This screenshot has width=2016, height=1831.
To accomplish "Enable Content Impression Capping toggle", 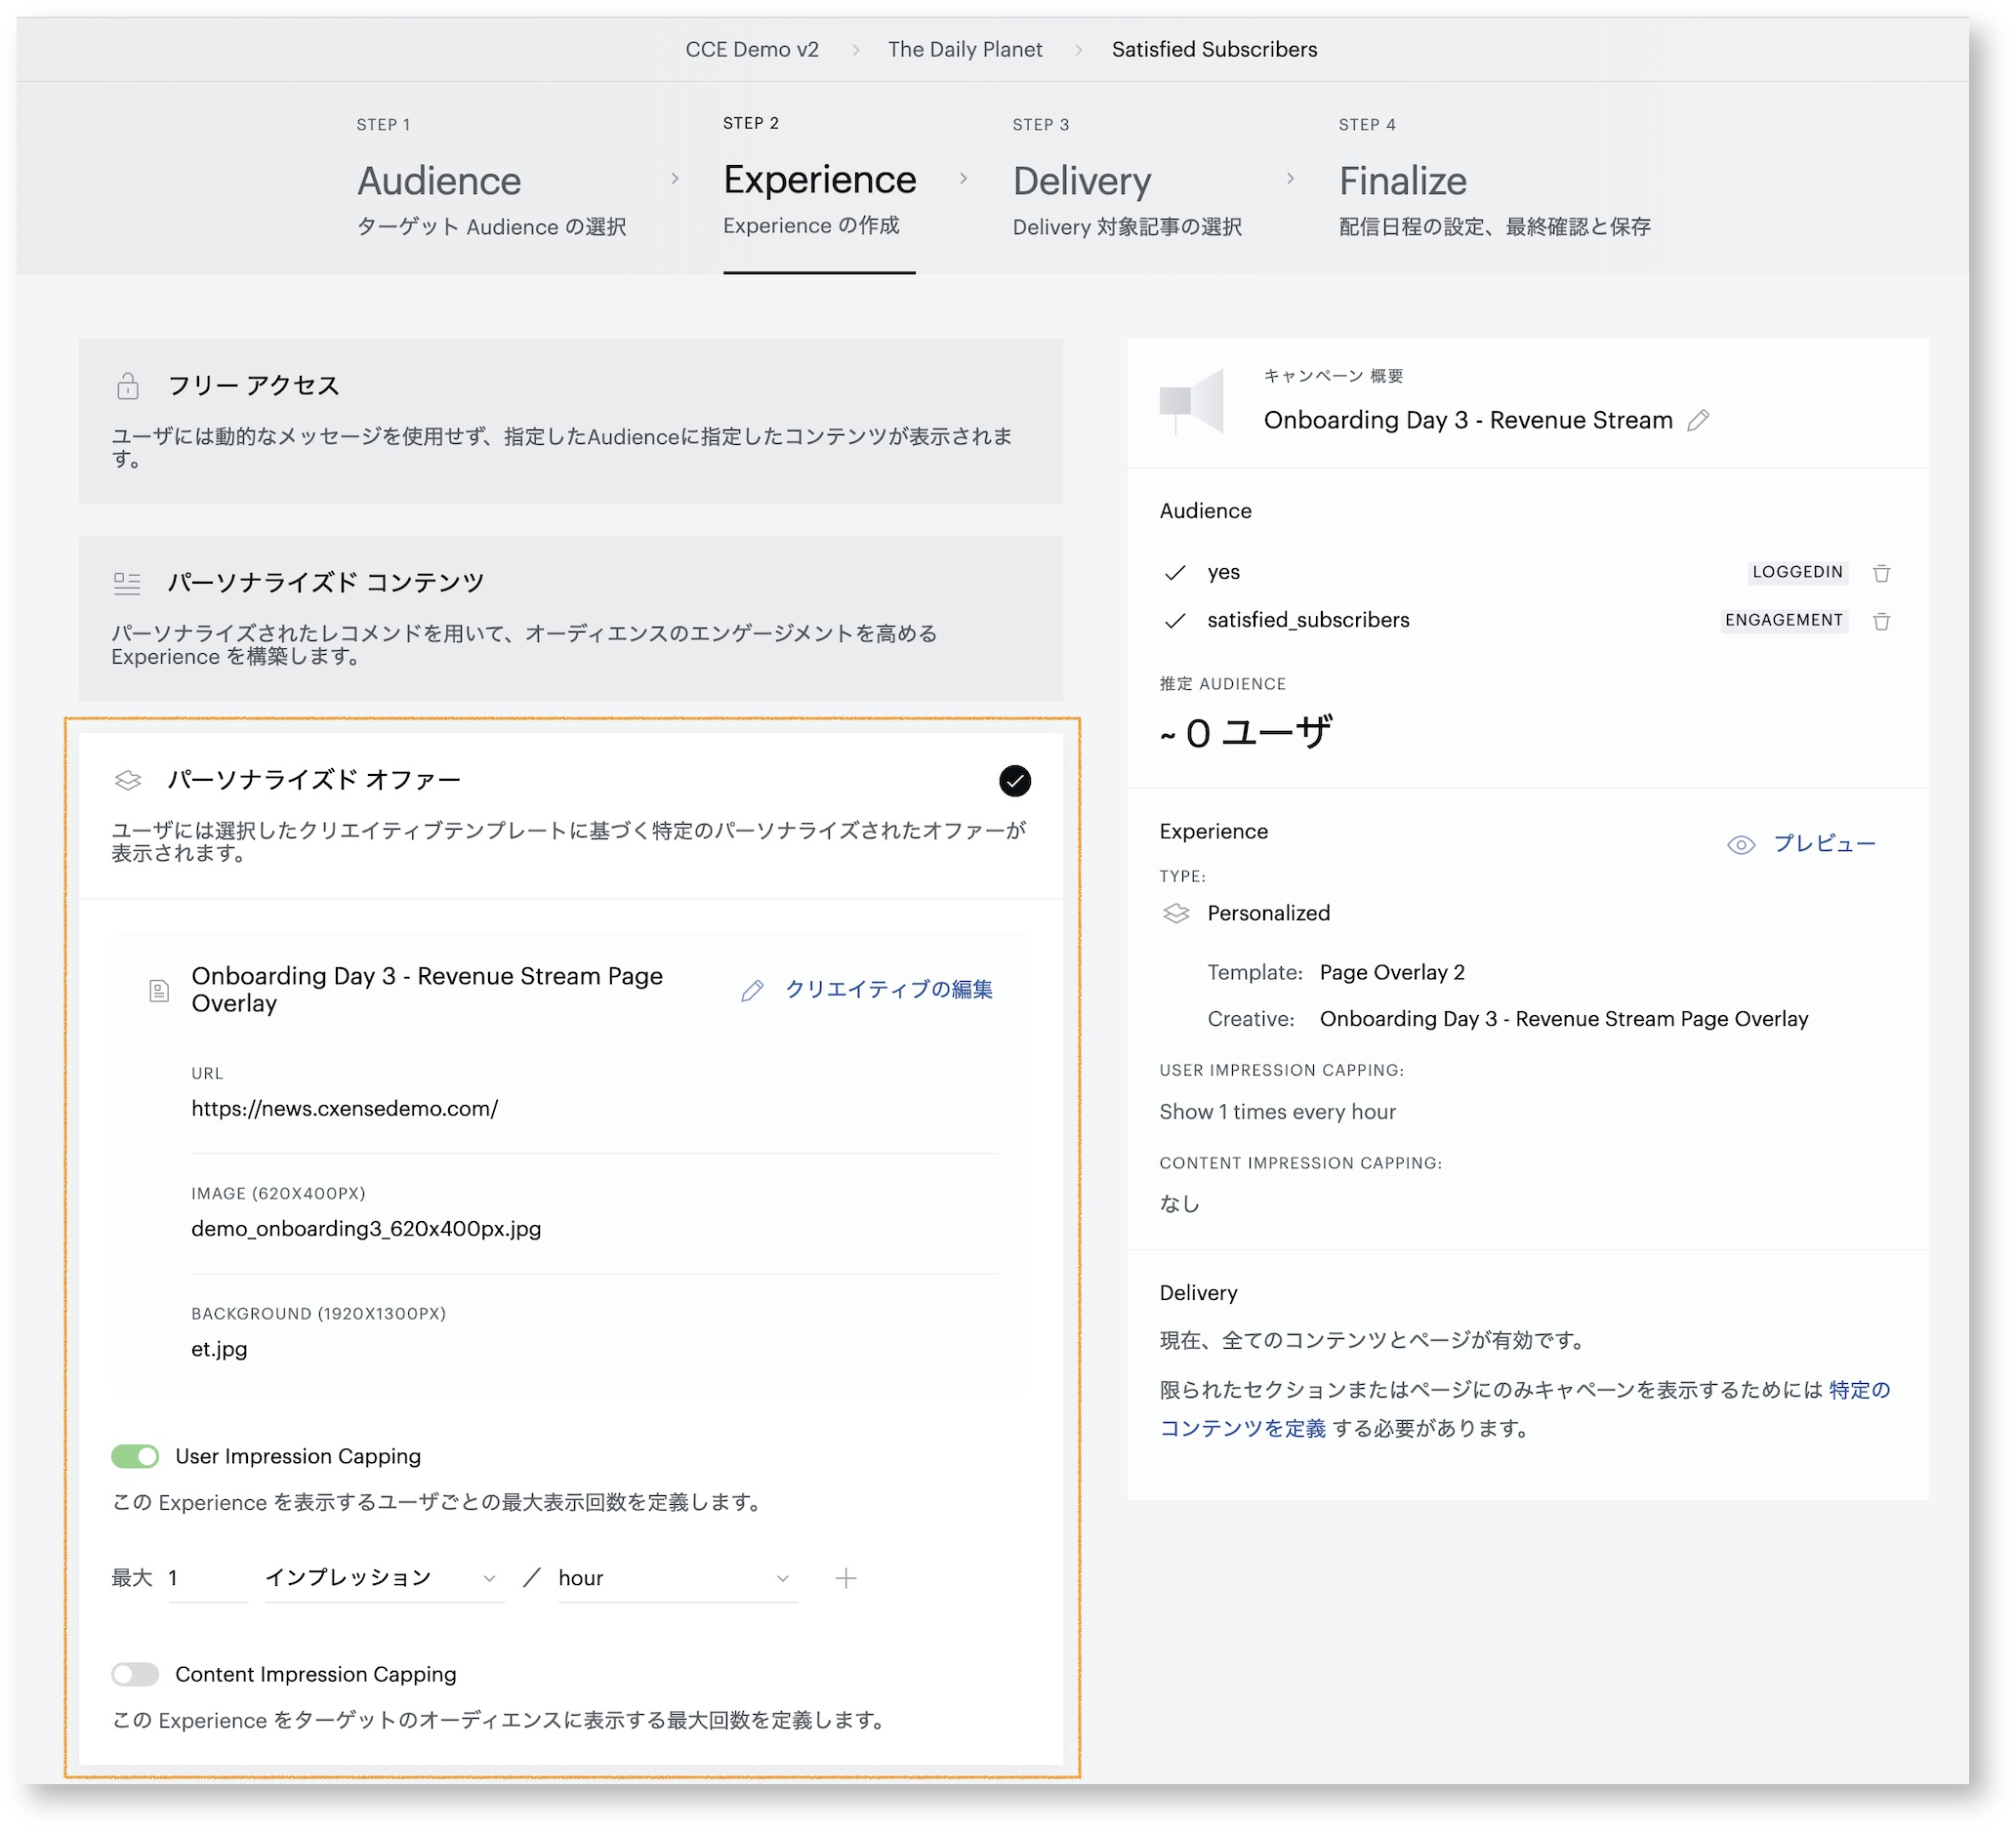I will (x=135, y=1674).
